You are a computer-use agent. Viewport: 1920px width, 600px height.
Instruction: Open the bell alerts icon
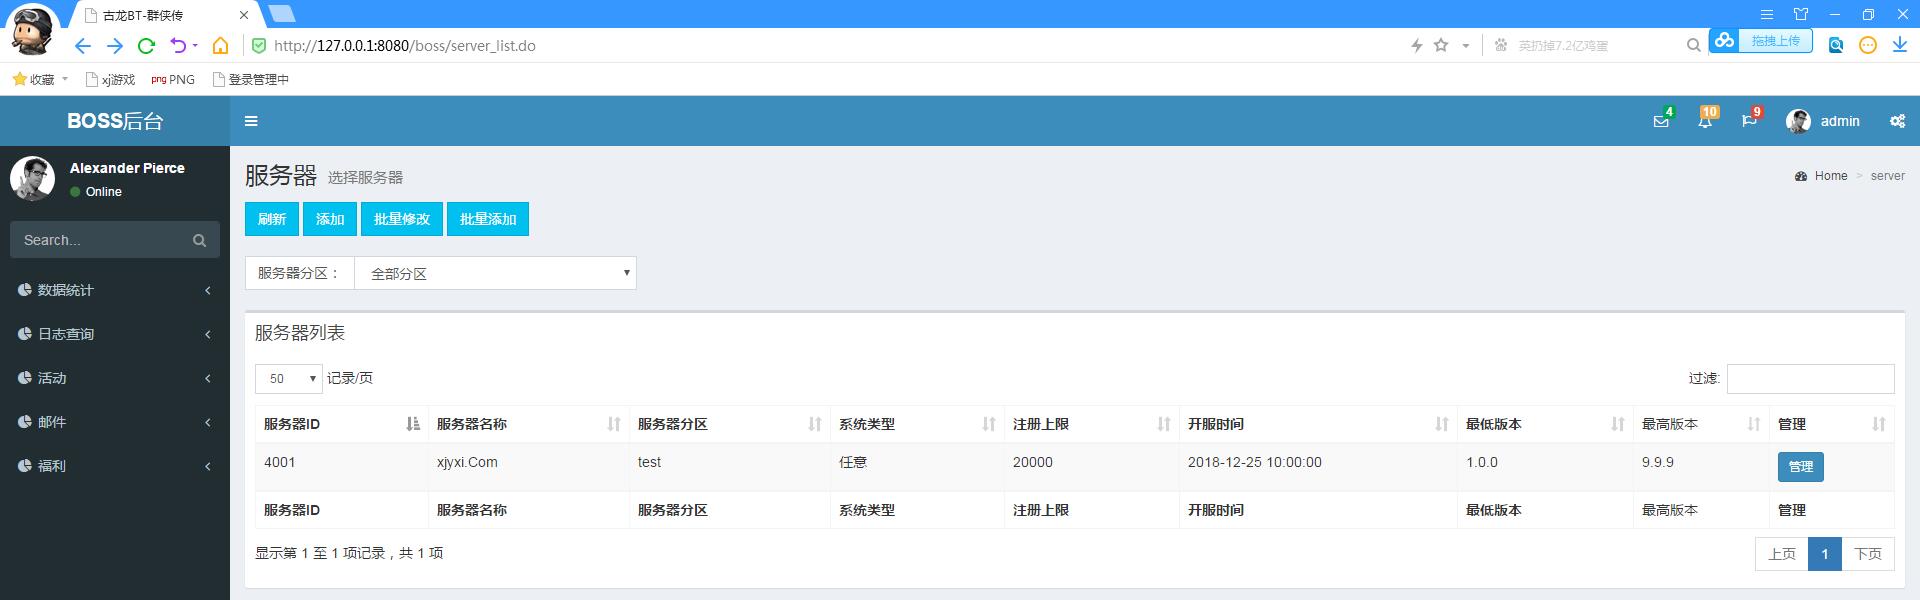click(1705, 121)
